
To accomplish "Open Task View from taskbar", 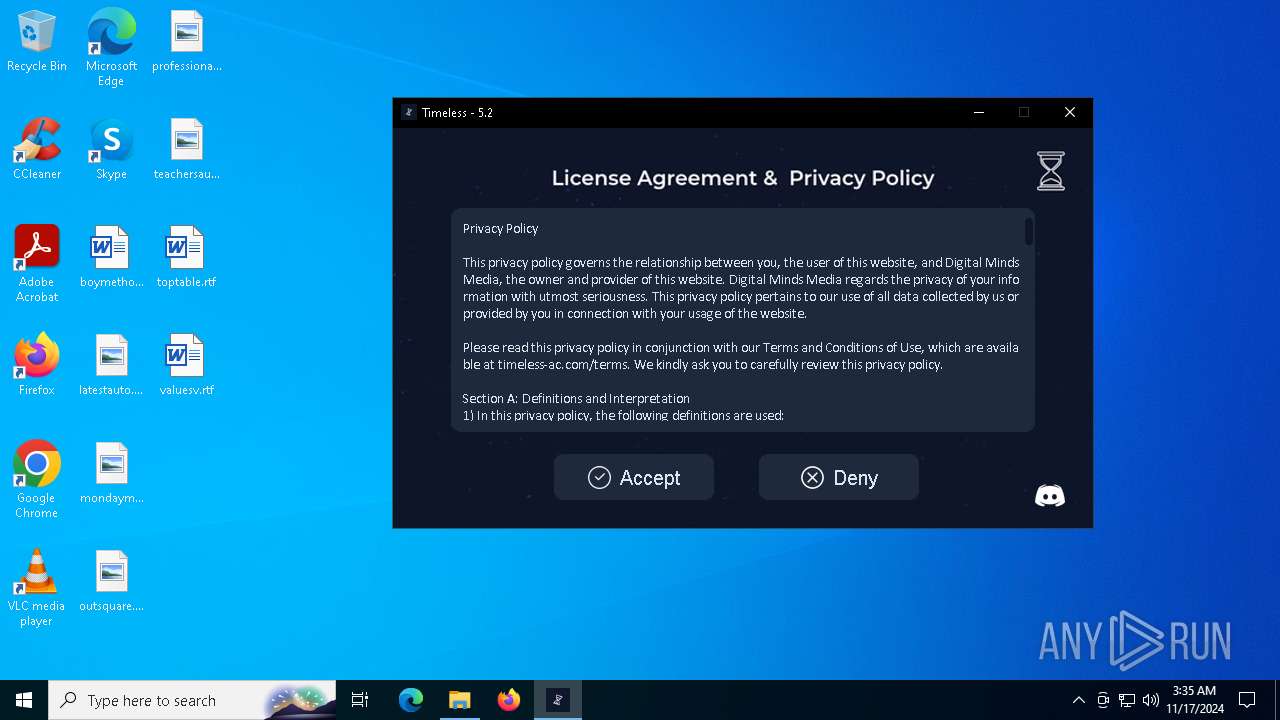I will point(360,700).
